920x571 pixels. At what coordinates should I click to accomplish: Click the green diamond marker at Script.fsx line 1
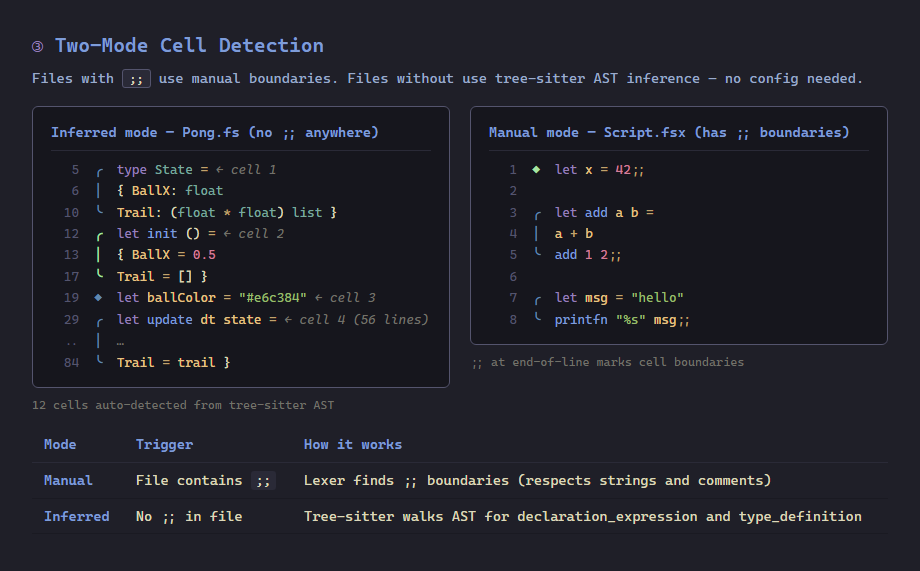(x=536, y=170)
